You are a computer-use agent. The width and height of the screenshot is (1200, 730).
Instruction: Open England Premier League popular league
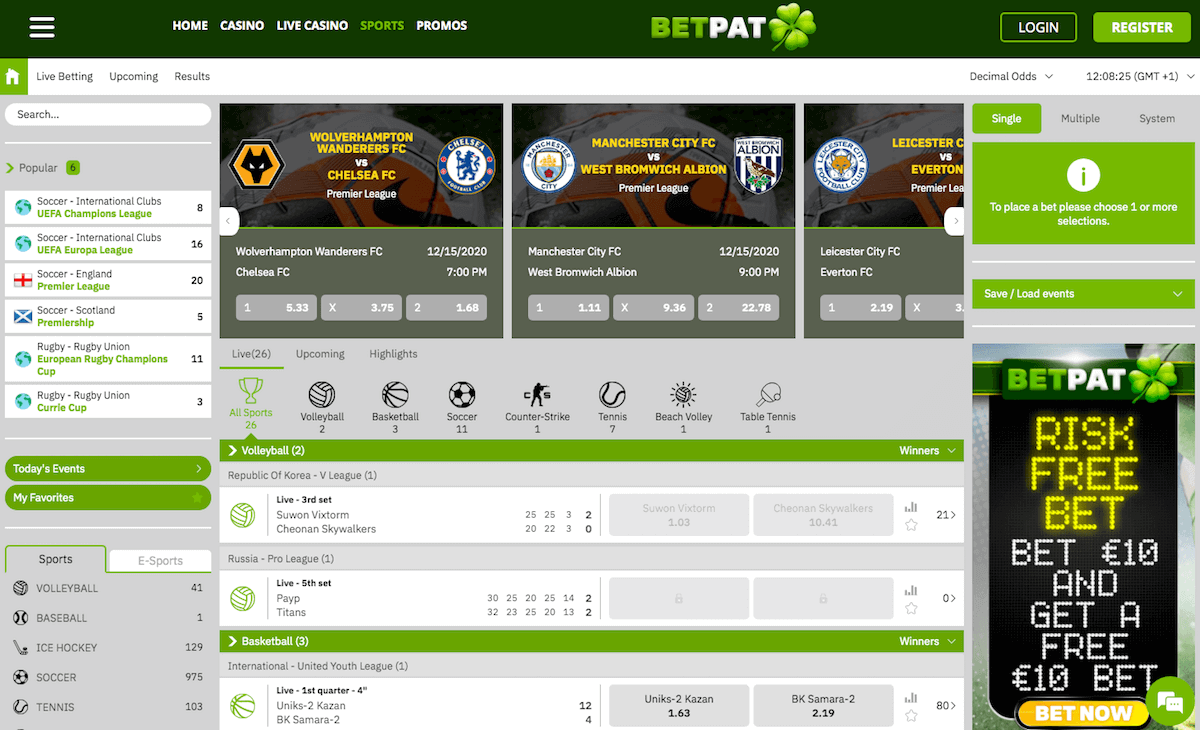click(108, 280)
